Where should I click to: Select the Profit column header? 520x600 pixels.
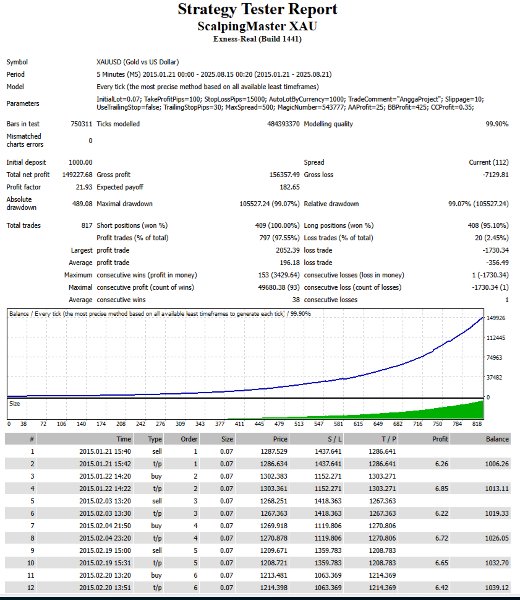point(440,439)
